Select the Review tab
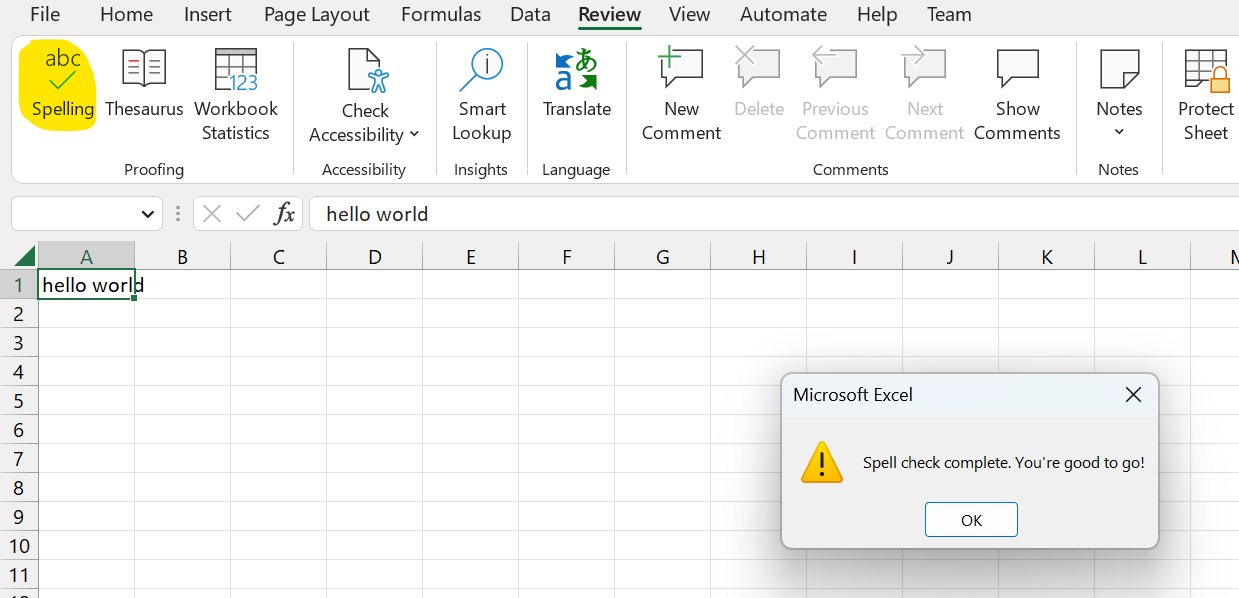Viewport: 1239px width, 598px height. 610,14
